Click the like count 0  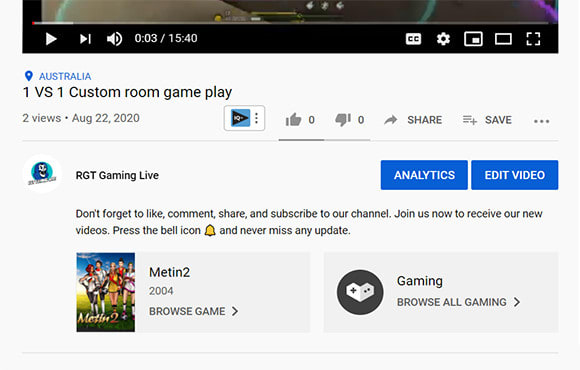311,120
